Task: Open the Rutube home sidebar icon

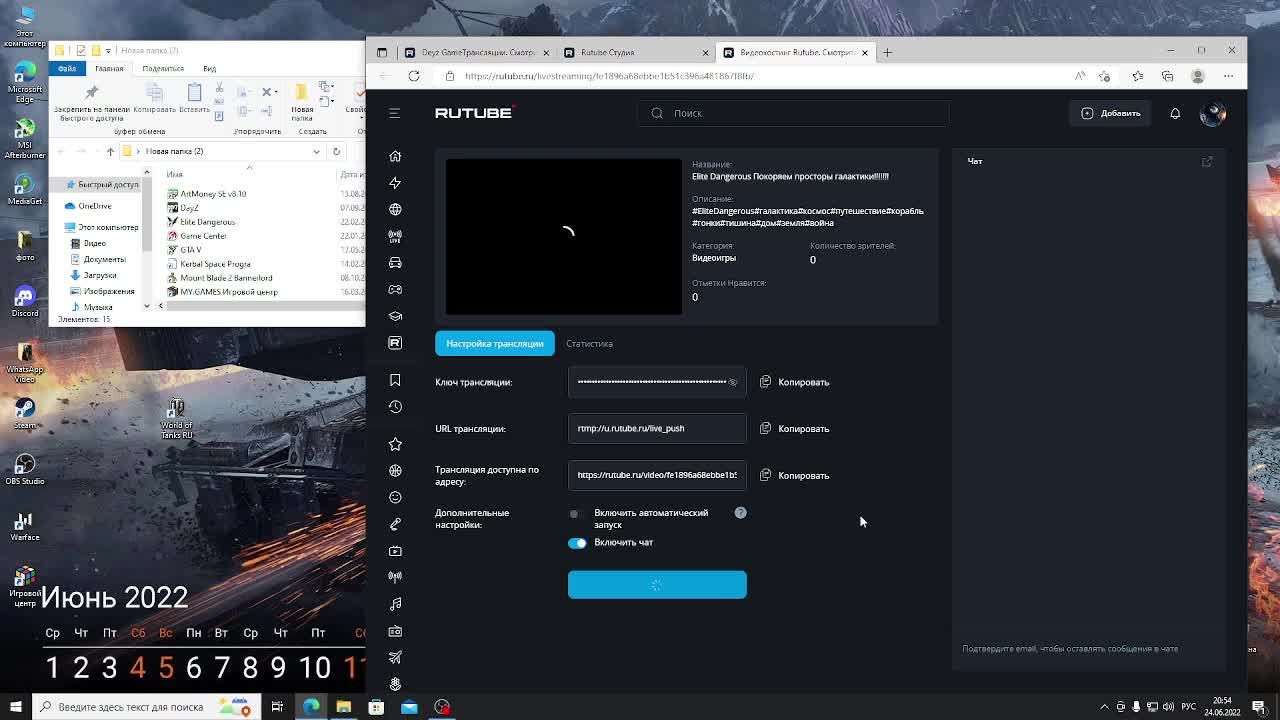Action: [x=395, y=156]
